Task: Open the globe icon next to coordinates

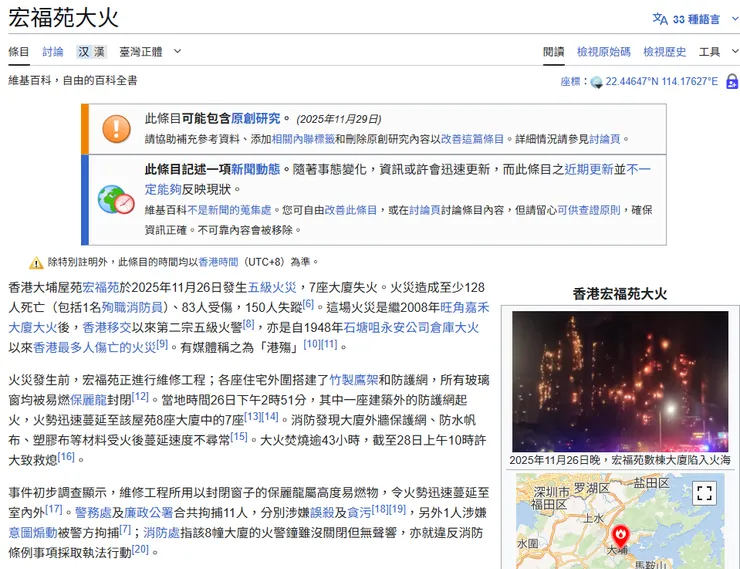Action: 597,82
